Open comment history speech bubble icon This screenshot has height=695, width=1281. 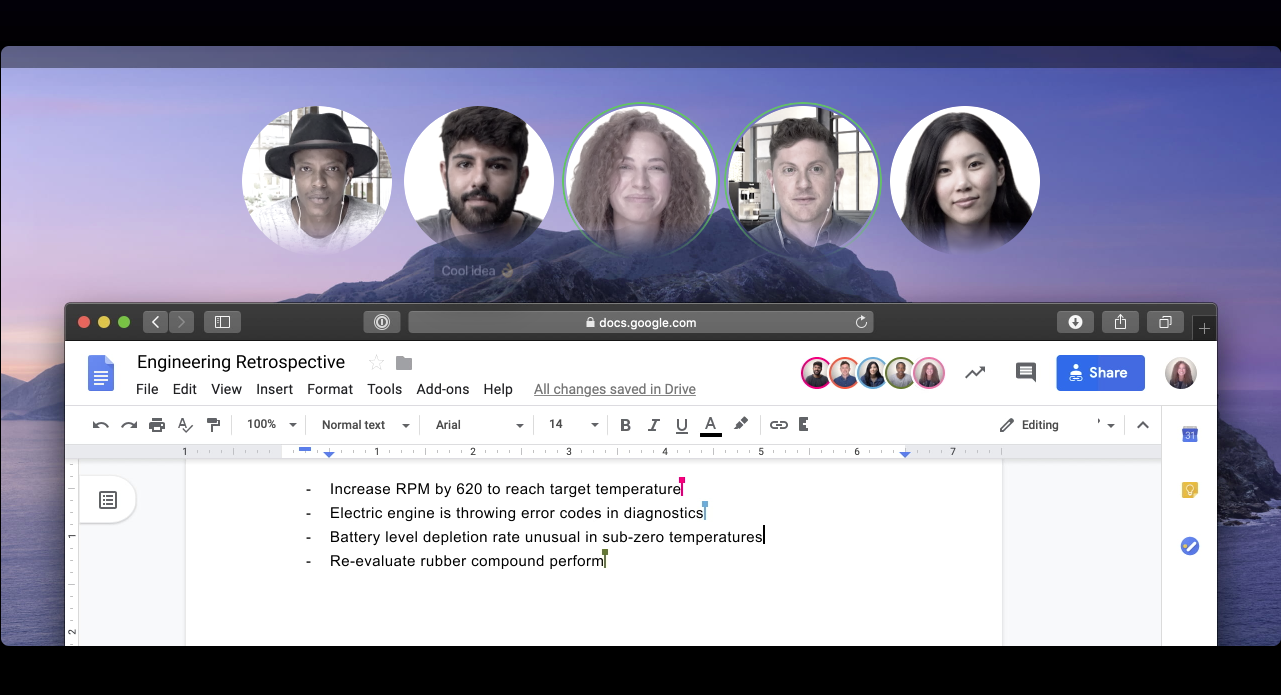click(x=1025, y=372)
